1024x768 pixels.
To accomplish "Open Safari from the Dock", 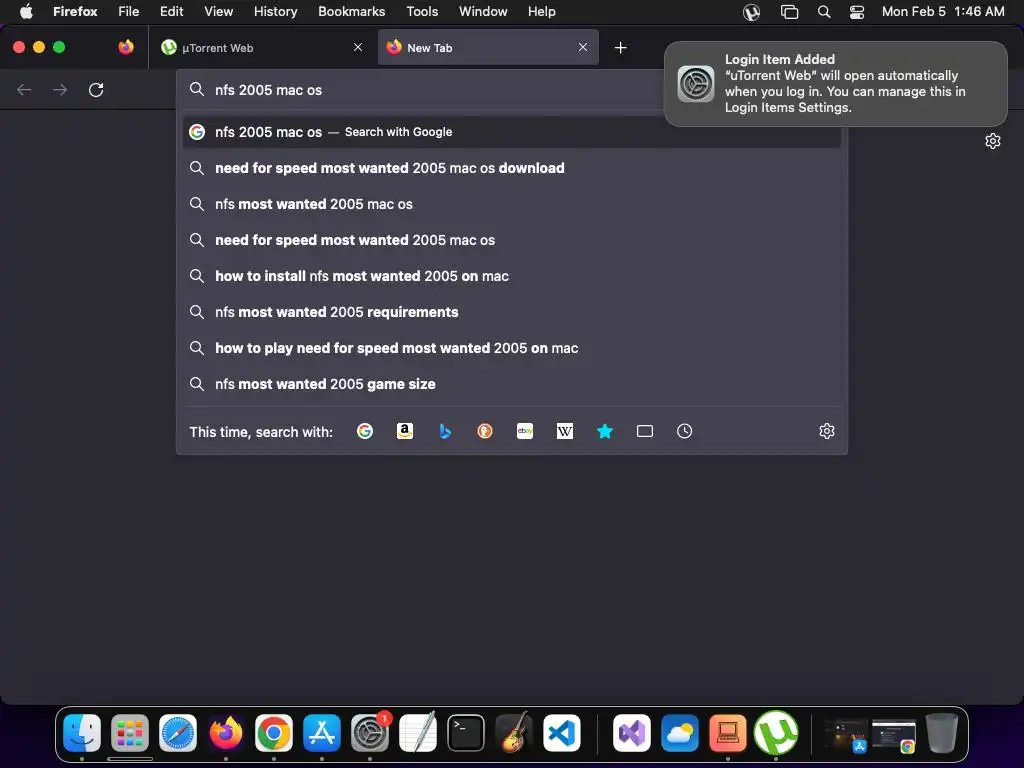I will [178, 733].
